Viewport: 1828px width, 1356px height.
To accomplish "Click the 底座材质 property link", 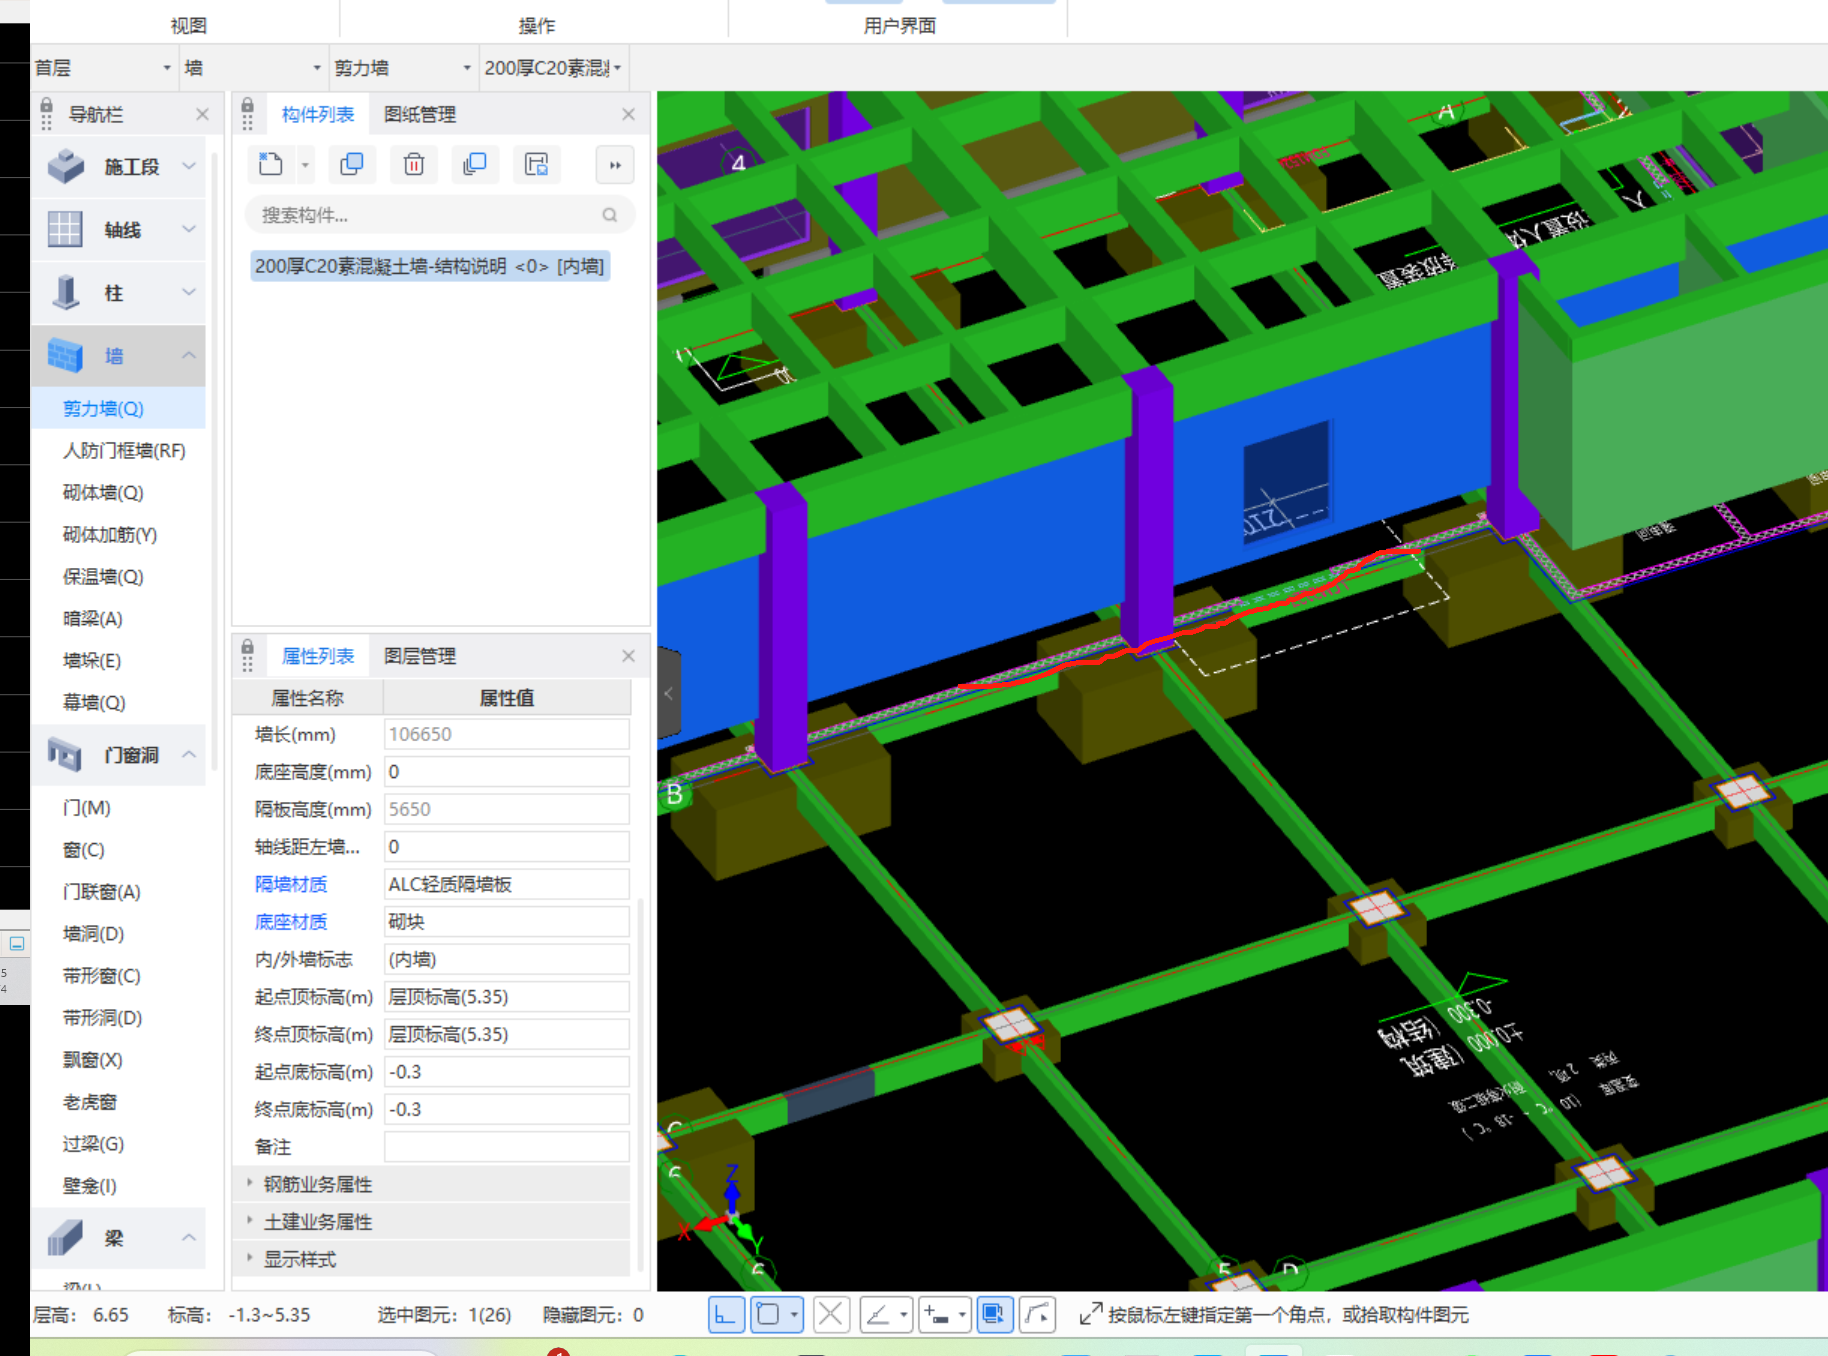I will 291,921.
